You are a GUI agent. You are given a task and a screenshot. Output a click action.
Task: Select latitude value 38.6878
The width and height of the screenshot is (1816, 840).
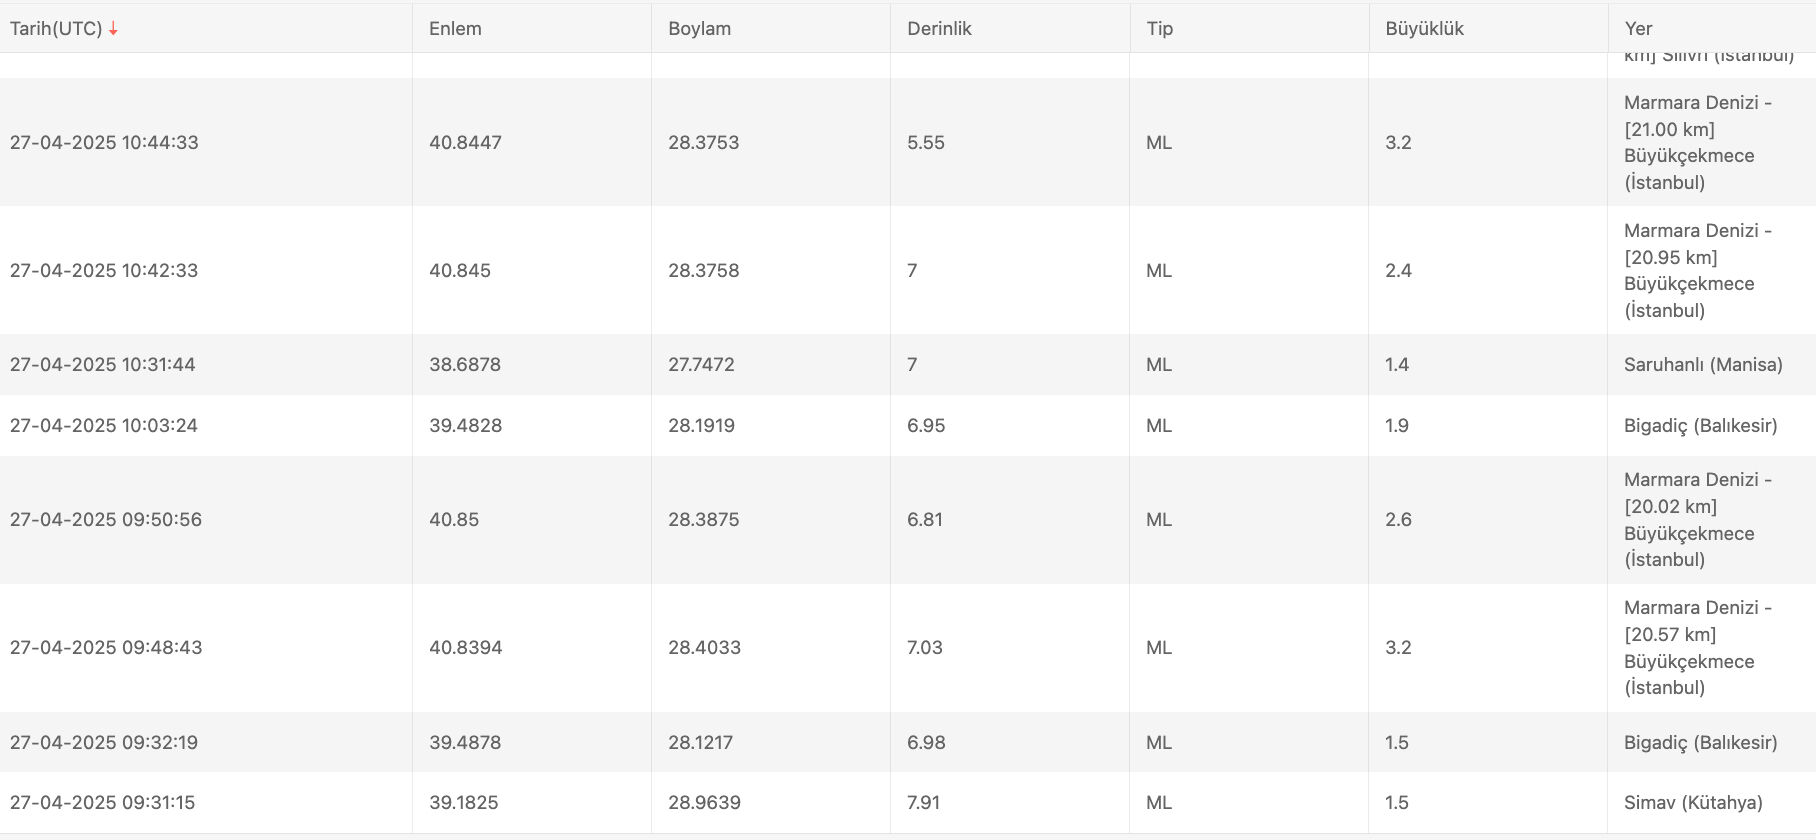pos(465,365)
